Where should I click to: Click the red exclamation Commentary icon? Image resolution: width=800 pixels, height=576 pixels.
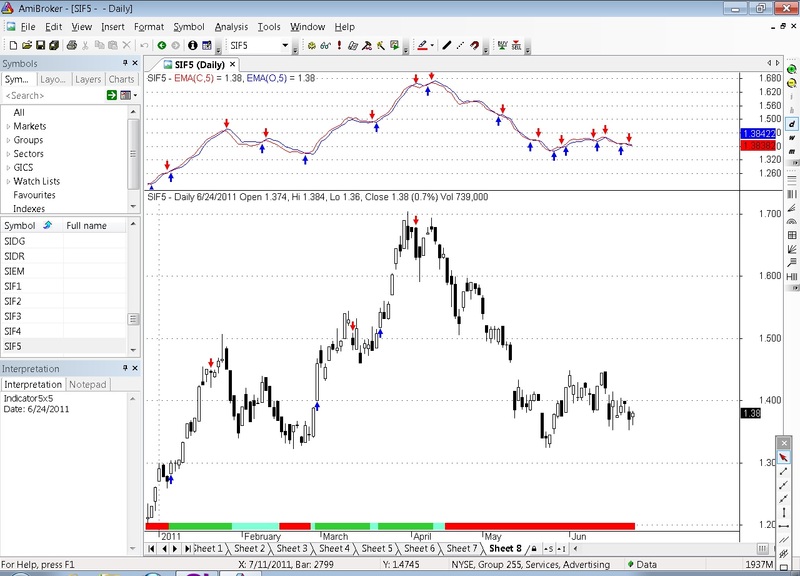[339, 45]
